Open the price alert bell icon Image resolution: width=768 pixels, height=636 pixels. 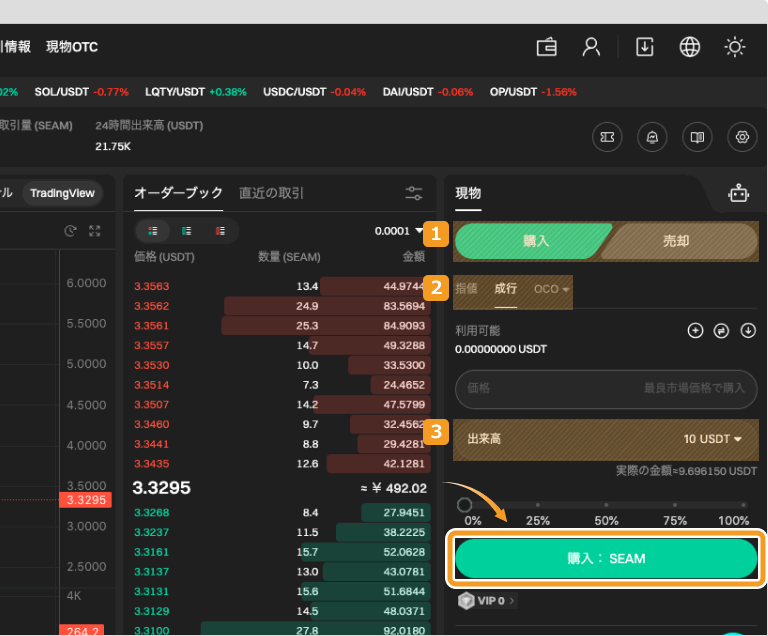click(652, 137)
